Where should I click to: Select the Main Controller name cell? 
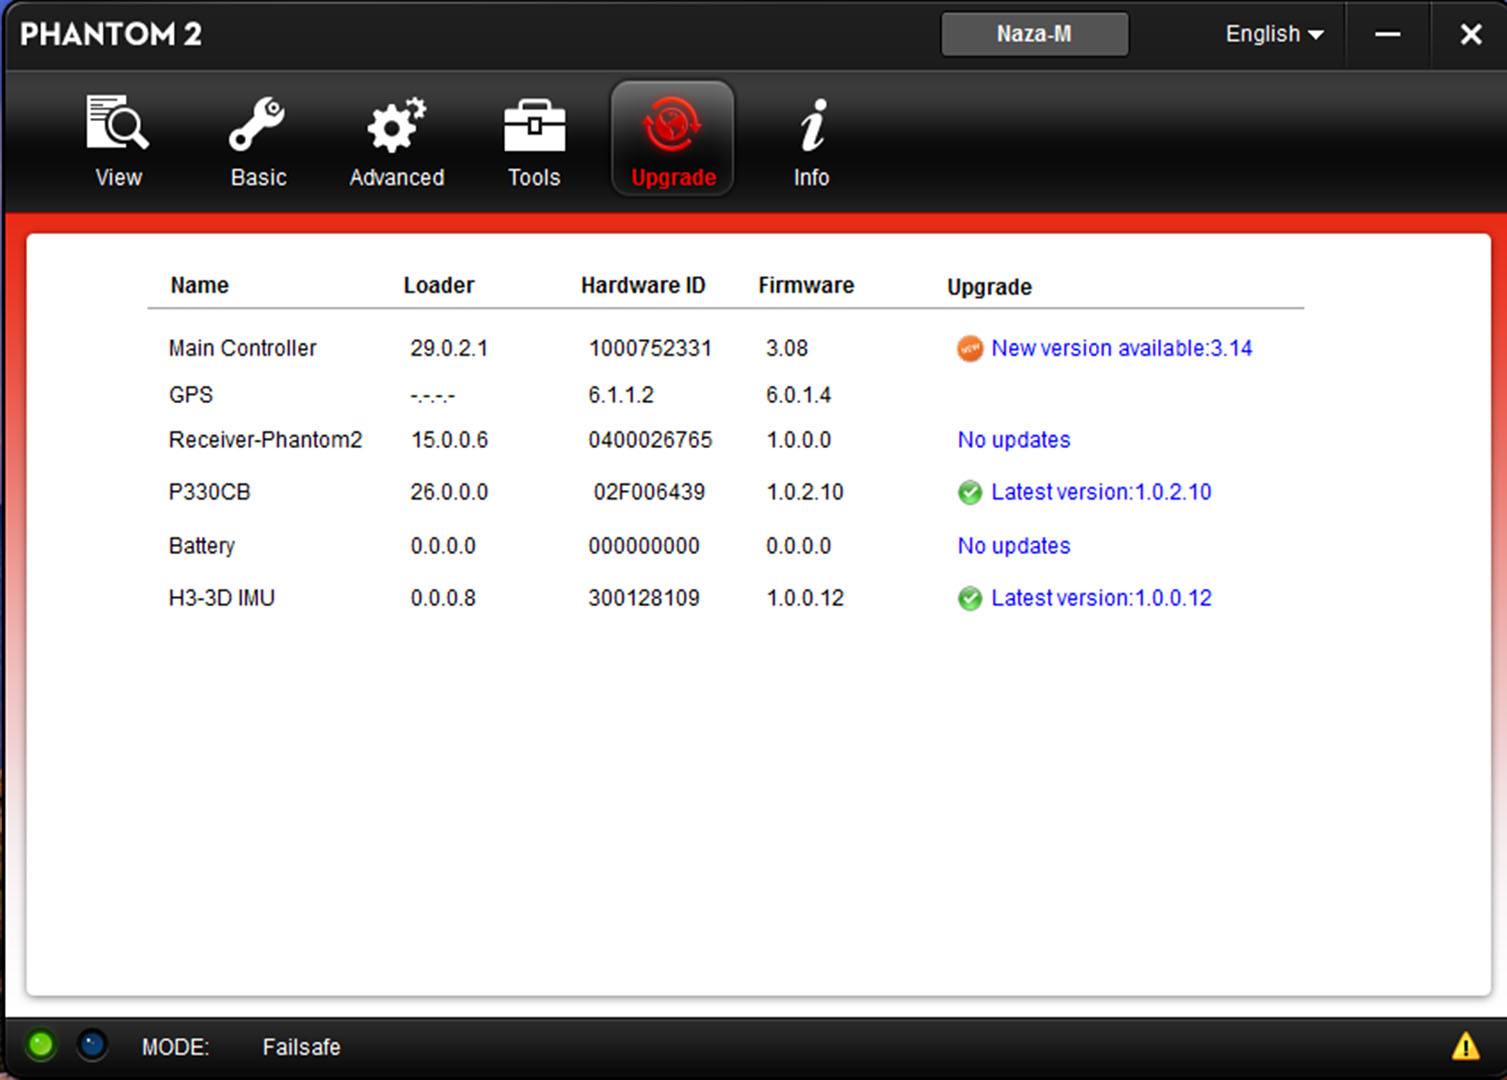point(242,348)
